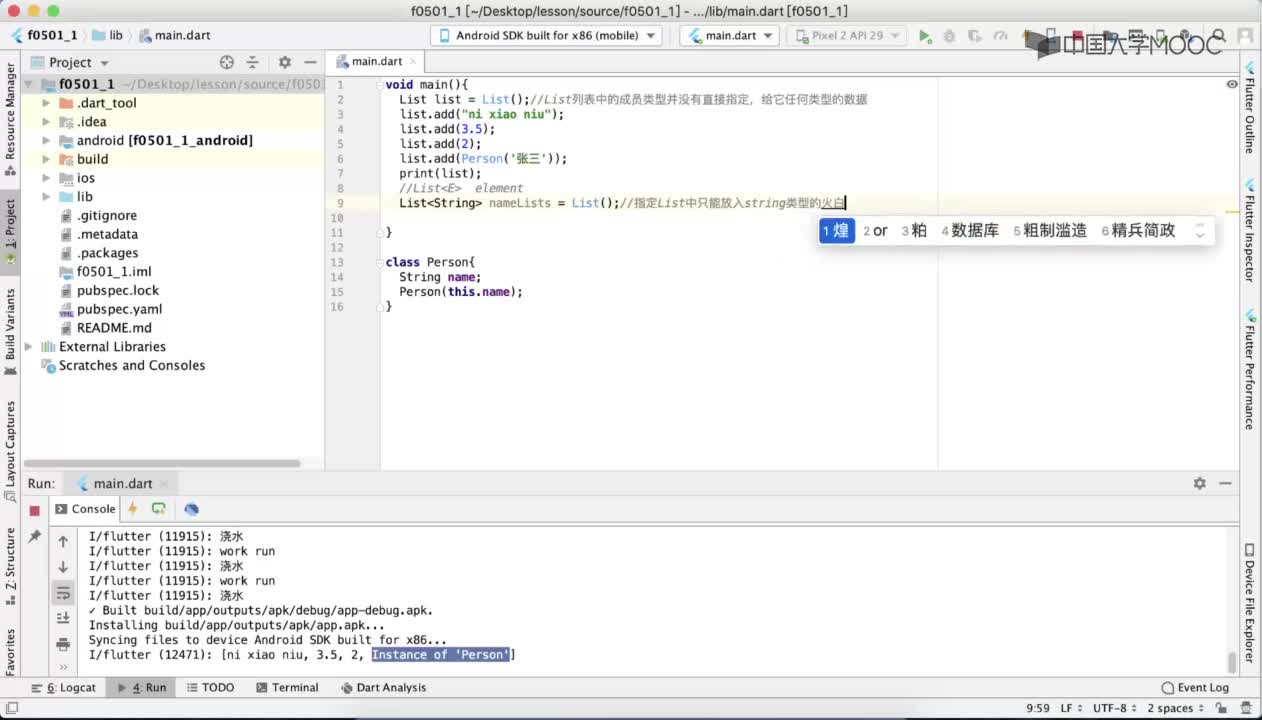Toggle the Build Variants side panel
Image resolution: width=1262 pixels, height=720 pixels.
pyautogui.click(x=11, y=332)
